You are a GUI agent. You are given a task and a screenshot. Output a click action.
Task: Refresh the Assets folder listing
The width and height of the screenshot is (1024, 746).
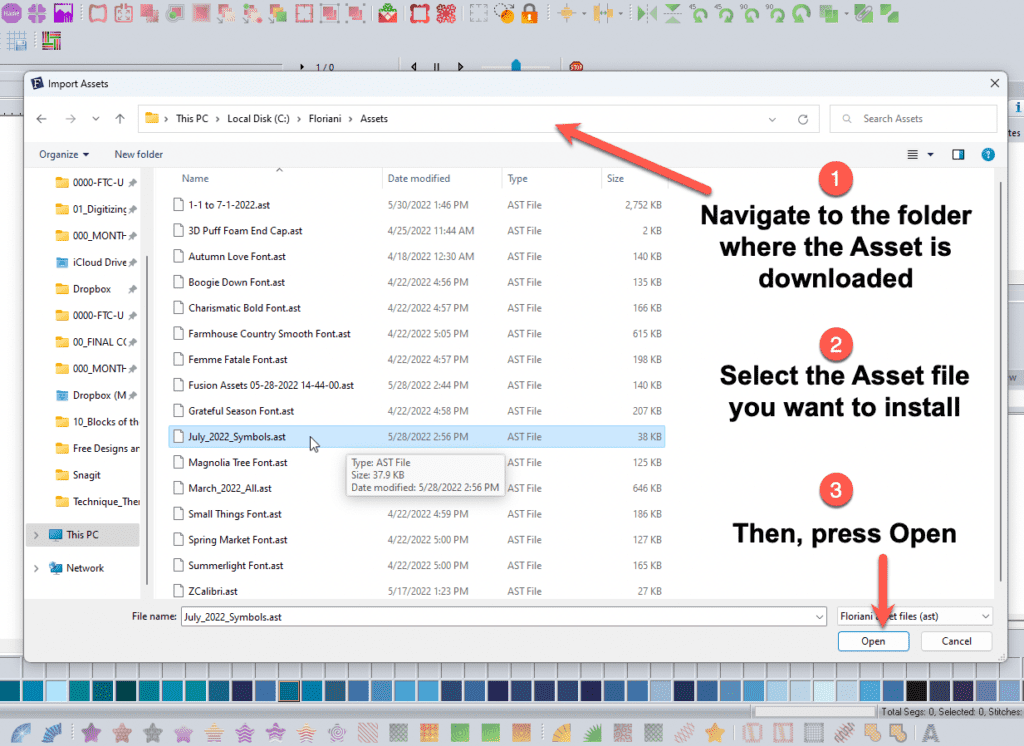point(803,119)
